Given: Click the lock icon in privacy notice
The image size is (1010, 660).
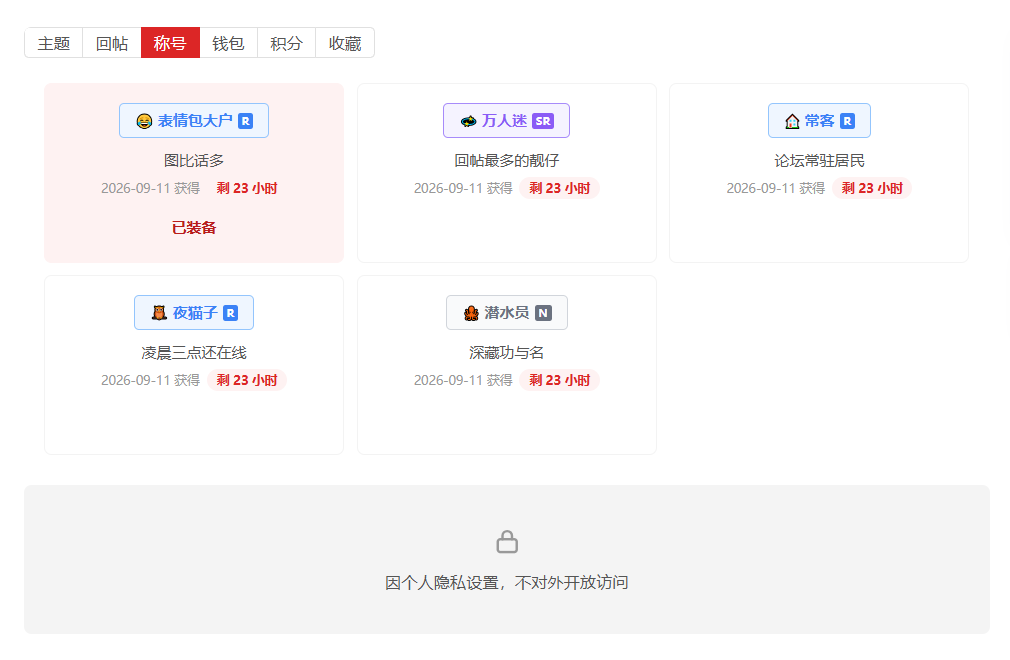Looking at the screenshot, I should [x=507, y=542].
